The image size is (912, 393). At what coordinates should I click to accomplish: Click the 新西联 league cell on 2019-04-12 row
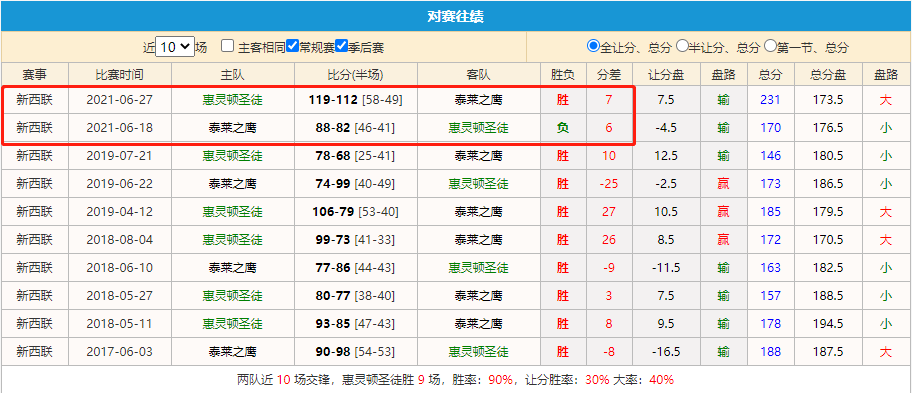(34, 212)
